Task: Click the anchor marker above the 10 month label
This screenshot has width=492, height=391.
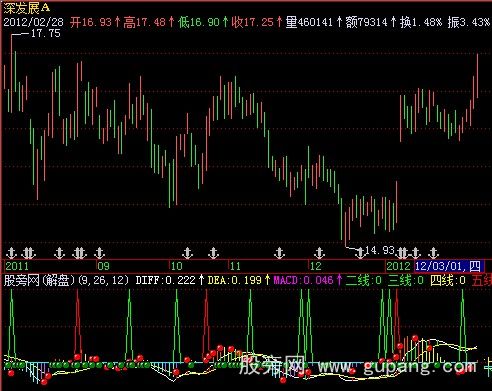Action: click(x=188, y=253)
